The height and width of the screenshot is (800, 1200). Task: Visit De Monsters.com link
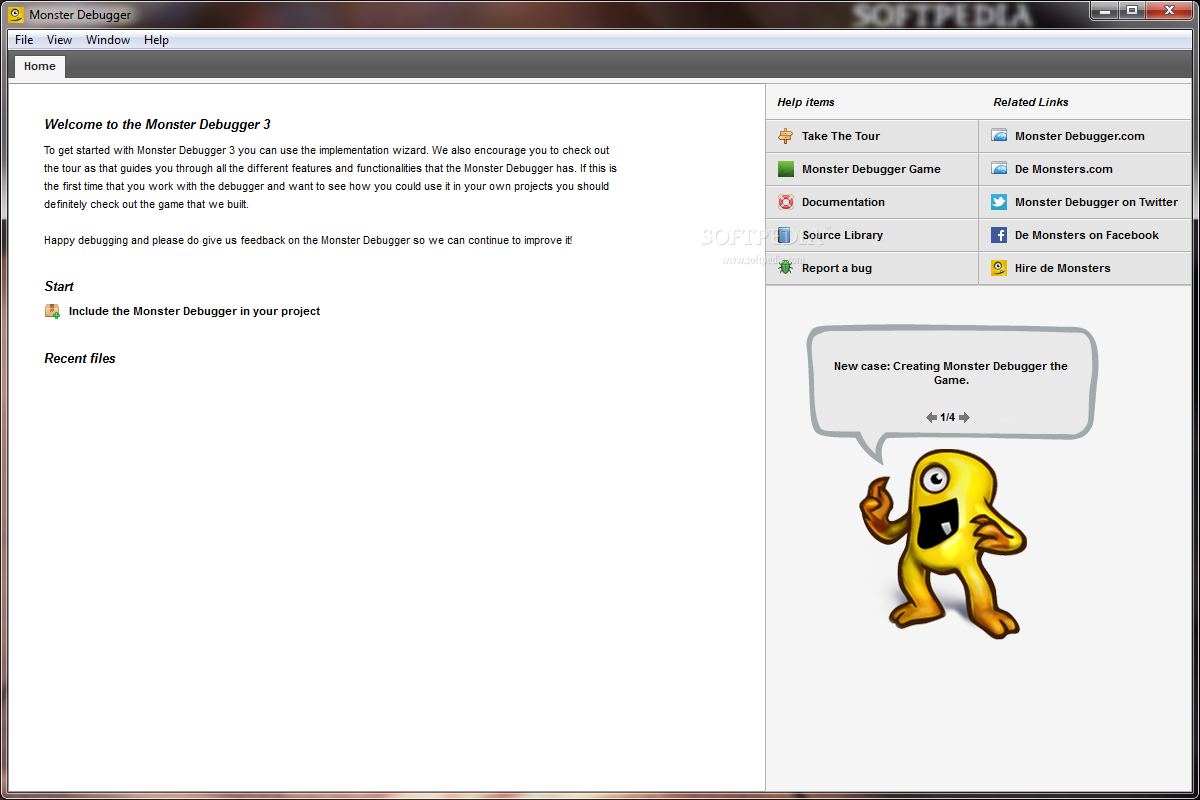(1085, 169)
